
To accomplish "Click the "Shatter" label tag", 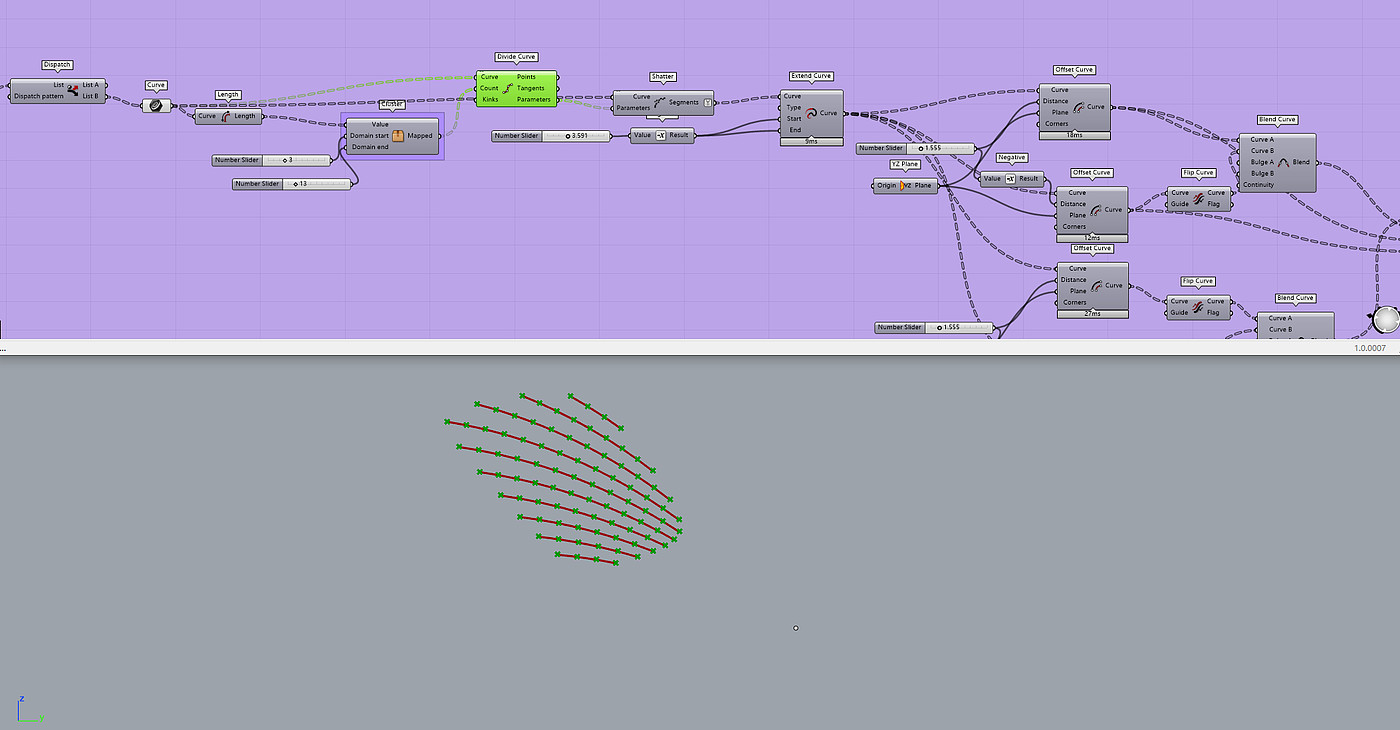I will [x=663, y=76].
